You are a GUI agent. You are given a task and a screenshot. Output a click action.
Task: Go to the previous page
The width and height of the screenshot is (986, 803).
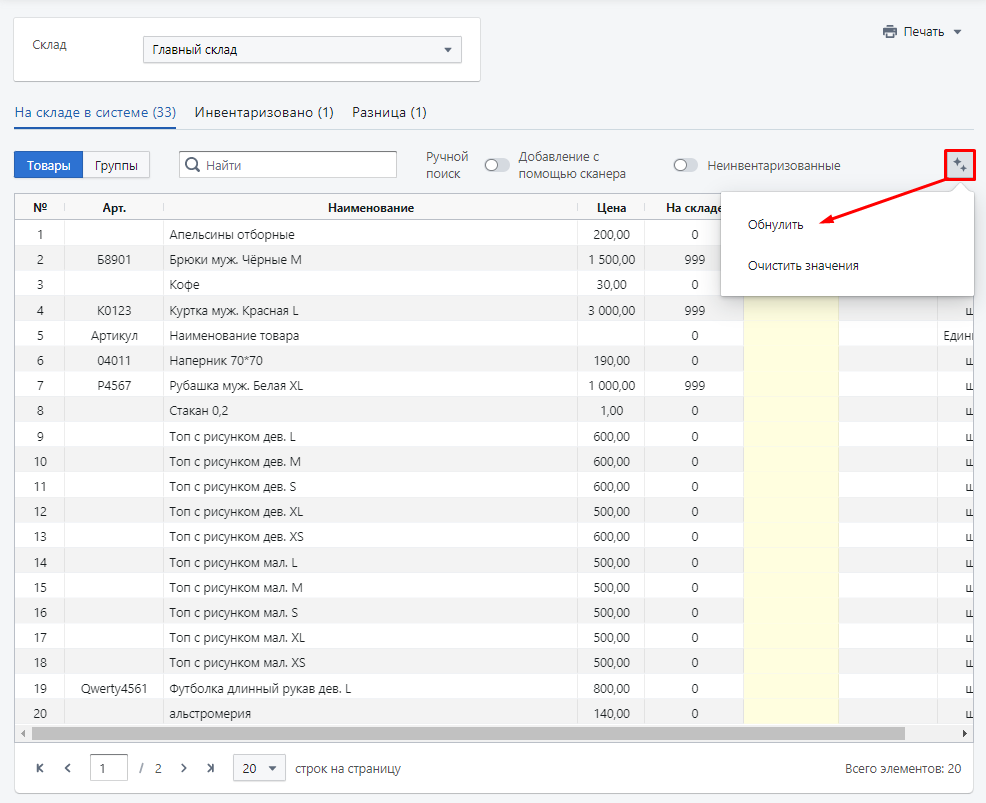coord(68,768)
